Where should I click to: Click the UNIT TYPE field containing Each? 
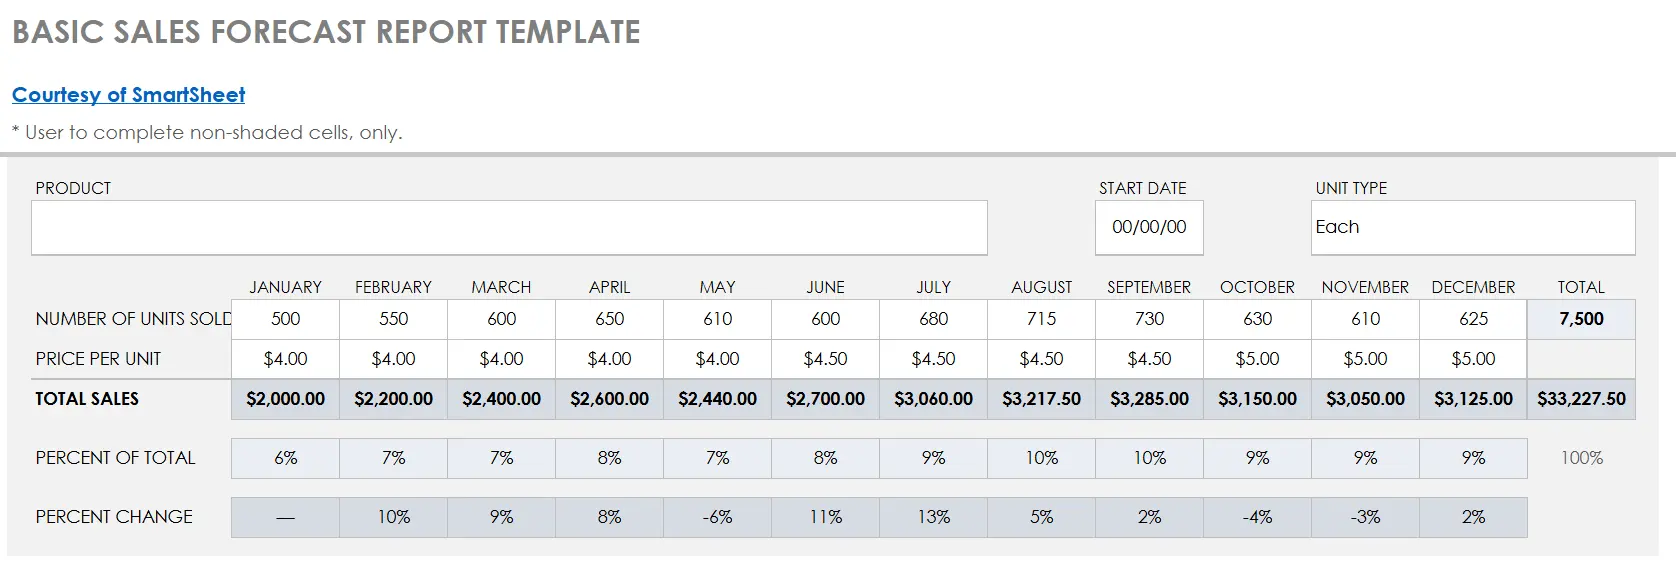(x=1472, y=228)
